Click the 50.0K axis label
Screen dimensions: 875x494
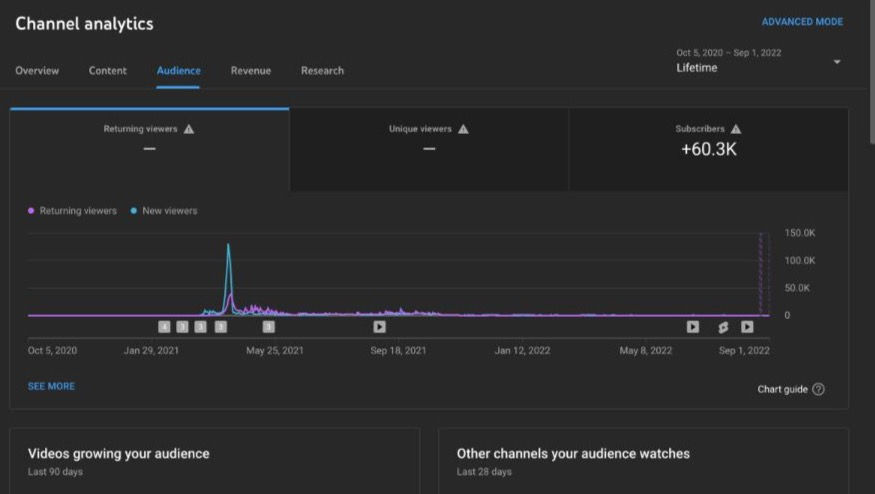tap(797, 288)
